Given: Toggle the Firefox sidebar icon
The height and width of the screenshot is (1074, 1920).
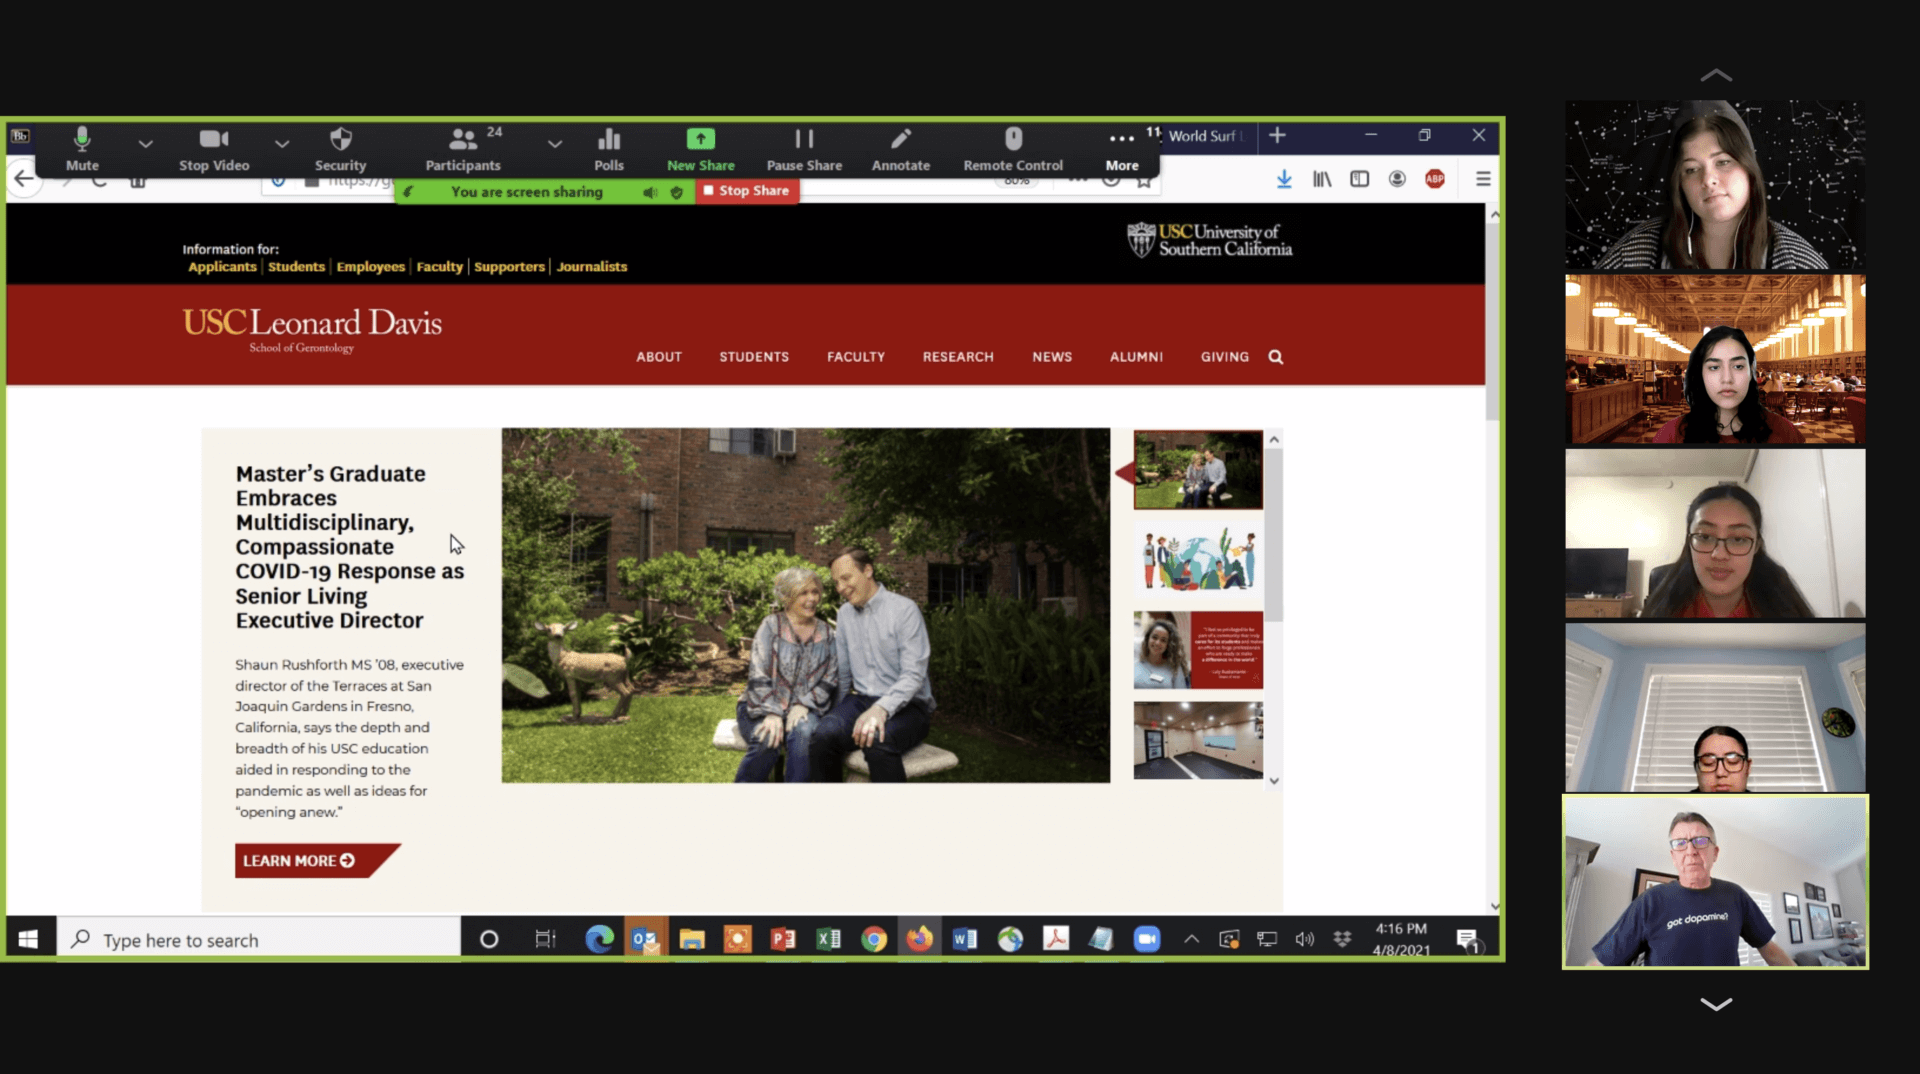Looking at the screenshot, I should pos(1359,179).
